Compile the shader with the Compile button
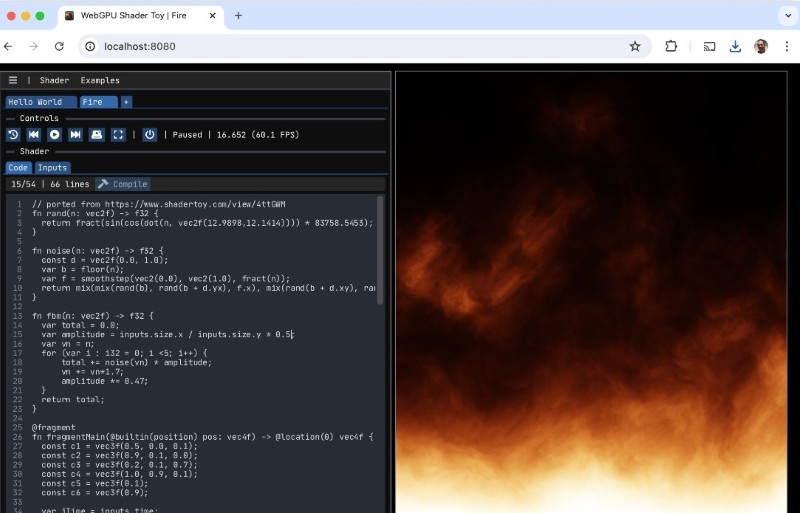This screenshot has width=800, height=513. [122, 184]
